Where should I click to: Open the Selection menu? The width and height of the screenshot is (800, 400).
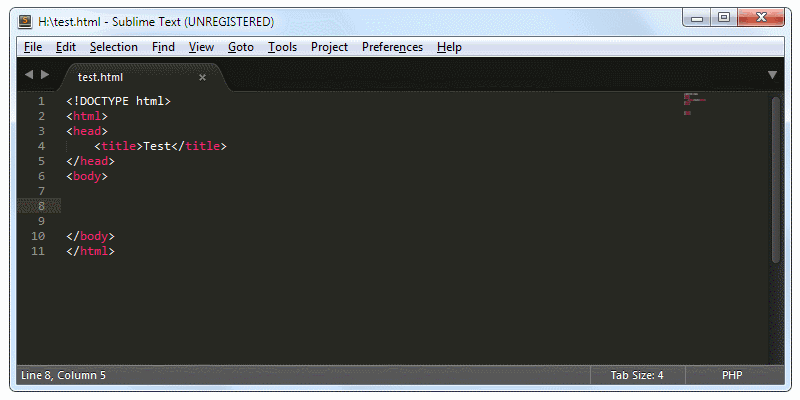[x=114, y=47]
